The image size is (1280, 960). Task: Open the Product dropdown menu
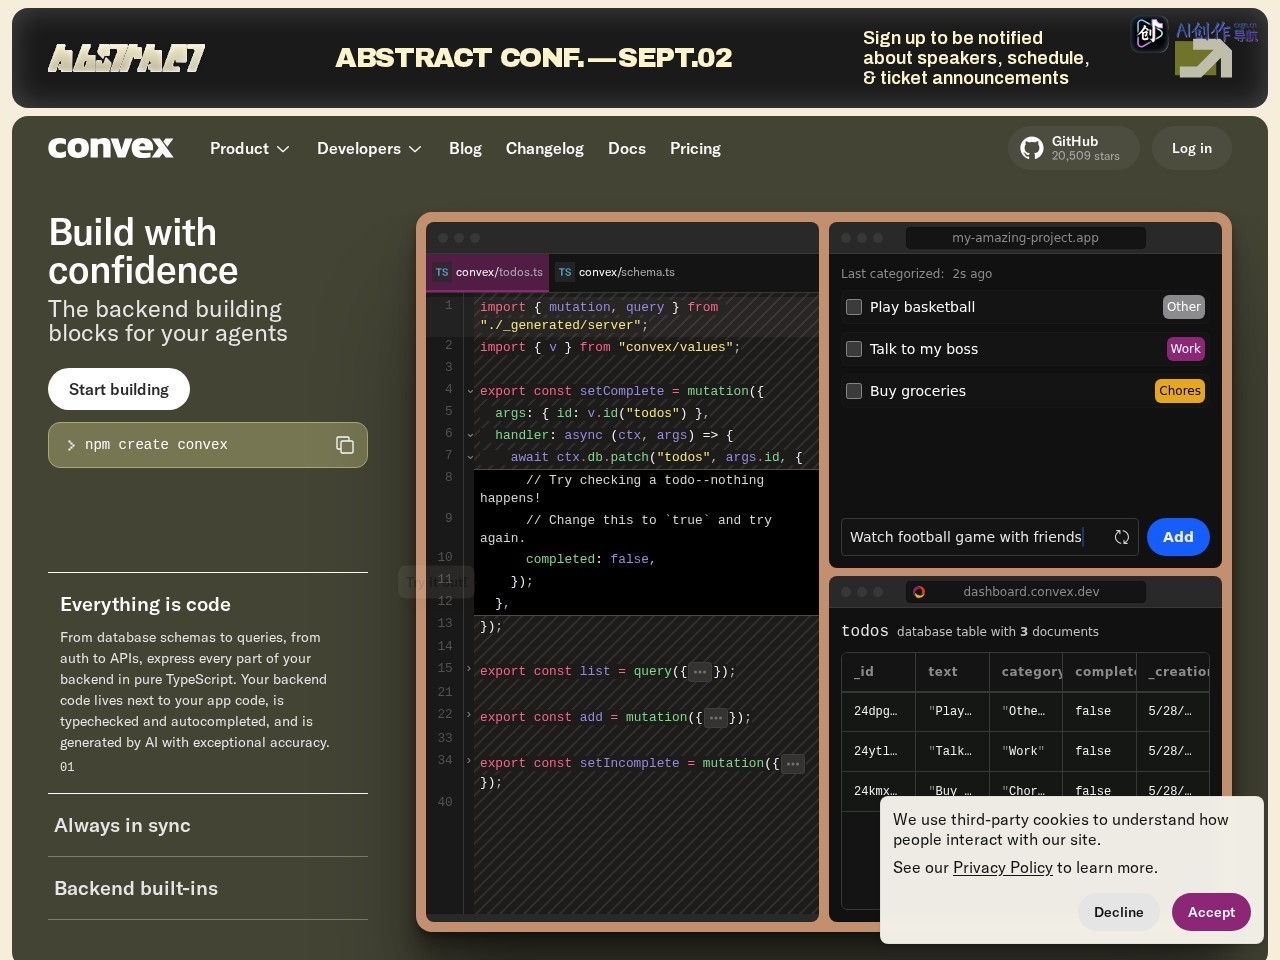(250, 149)
